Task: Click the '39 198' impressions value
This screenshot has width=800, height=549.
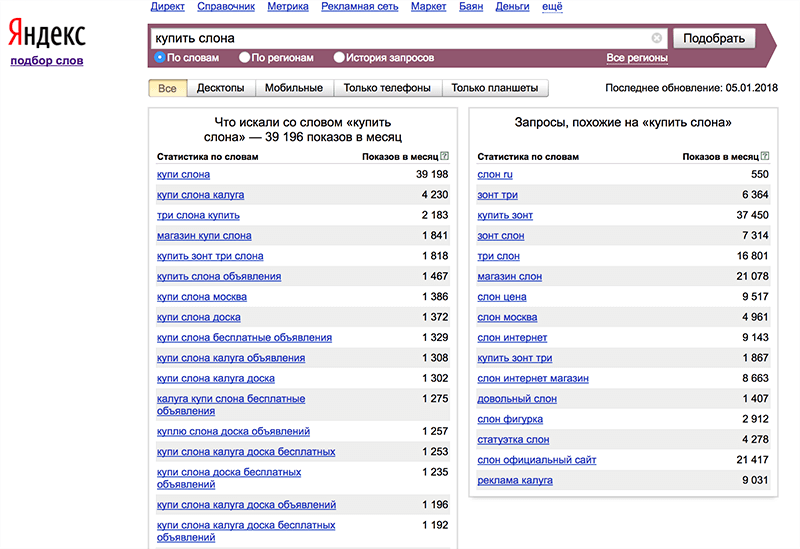Action: [x=432, y=174]
